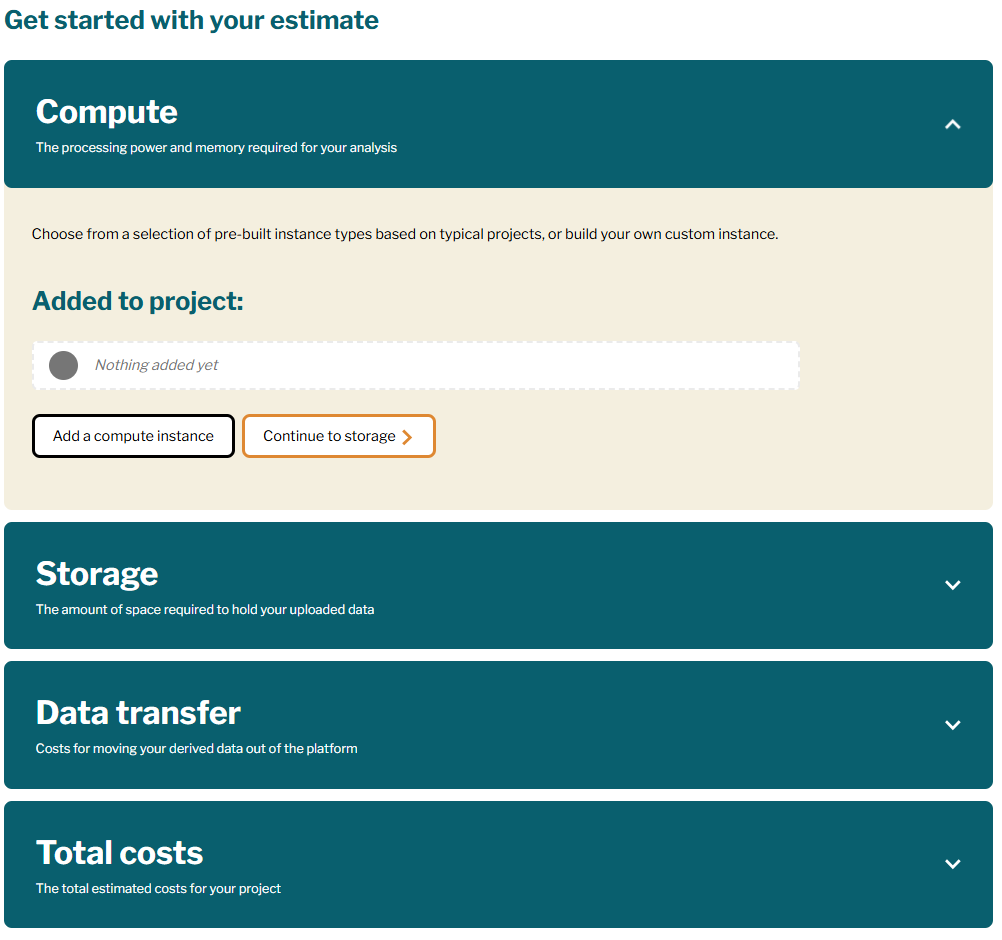The height and width of the screenshot is (940, 1002).
Task: Click the orange arrow icon beside Continue to storage
Action: click(407, 437)
